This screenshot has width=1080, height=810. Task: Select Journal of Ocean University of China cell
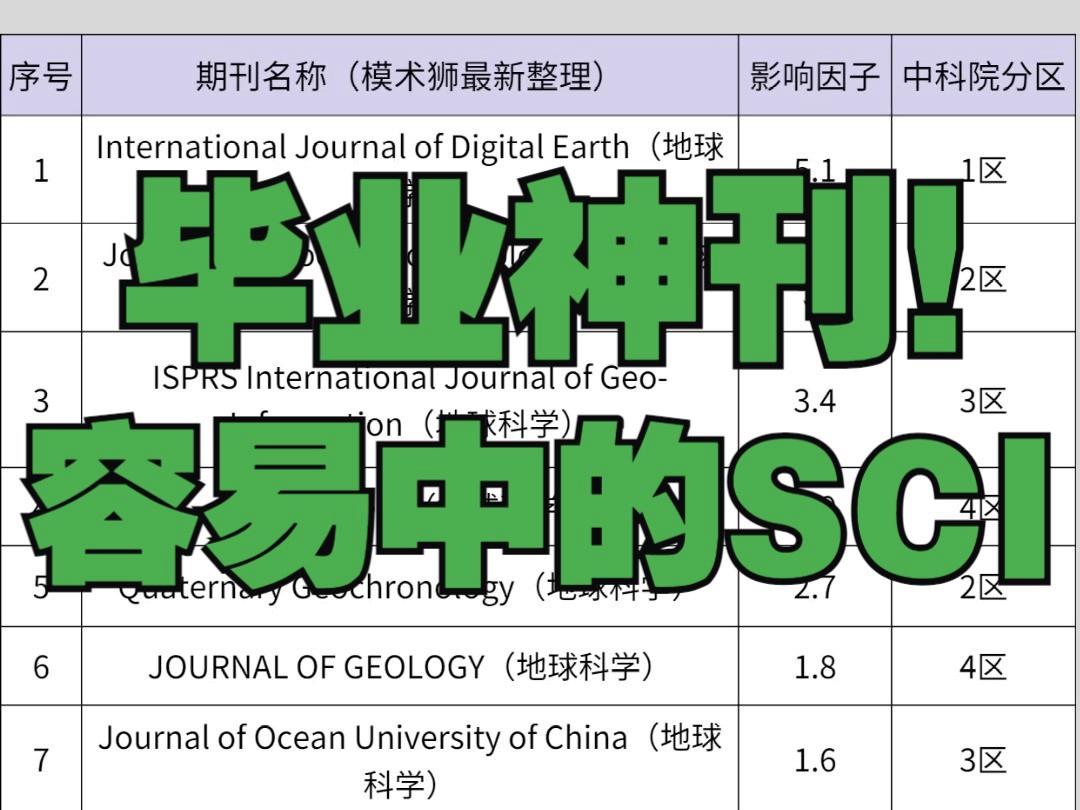(x=410, y=759)
